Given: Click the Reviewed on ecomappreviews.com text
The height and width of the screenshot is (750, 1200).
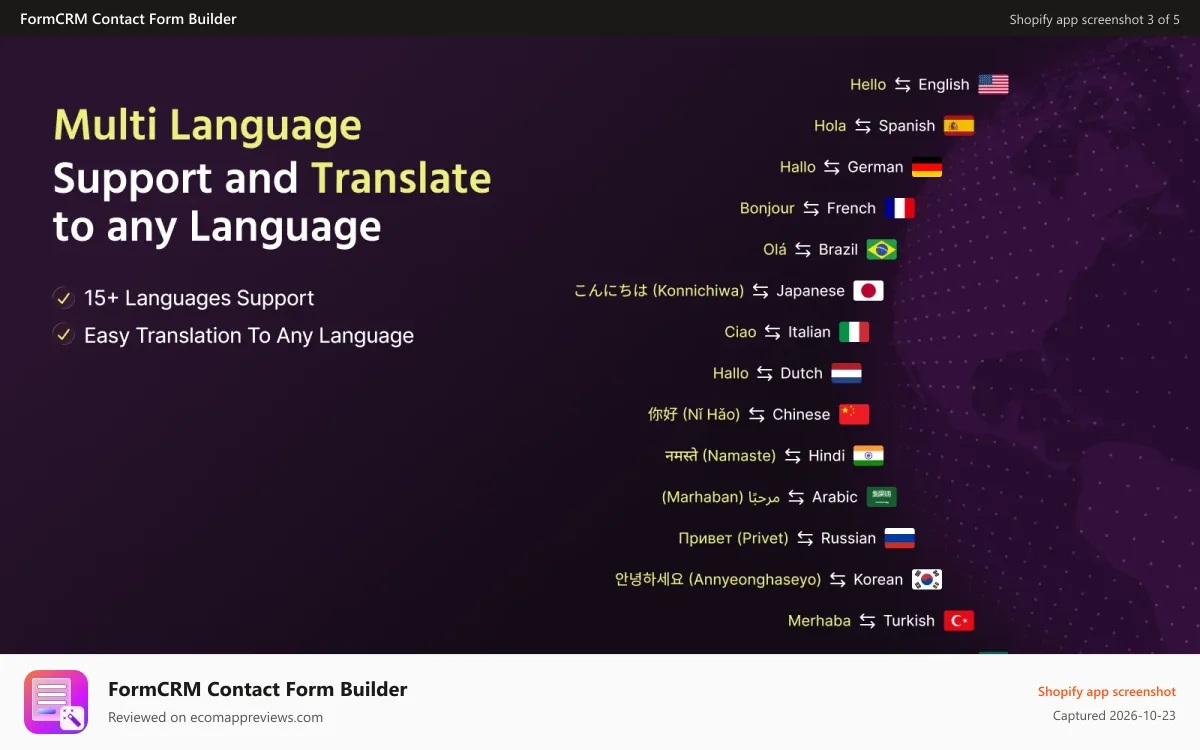Looking at the screenshot, I should pos(215,717).
